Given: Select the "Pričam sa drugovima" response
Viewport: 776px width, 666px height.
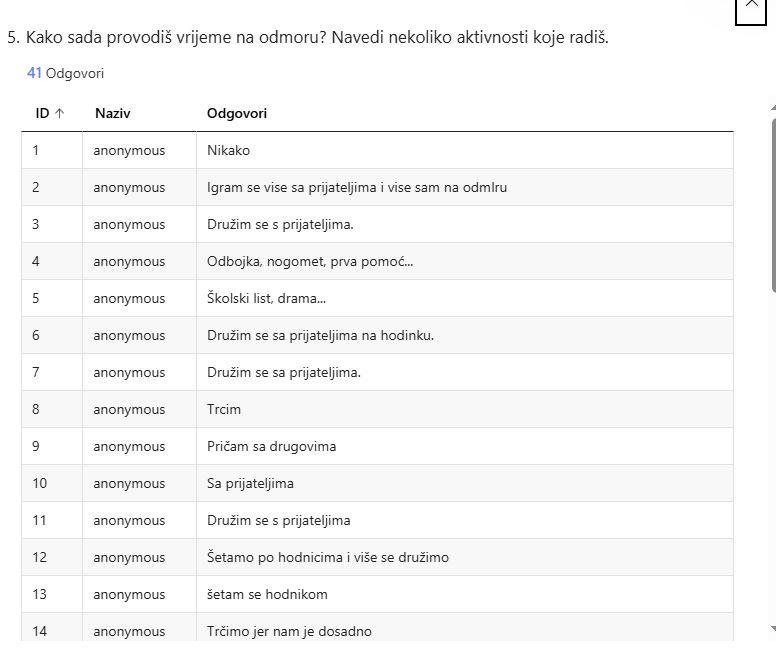Looking at the screenshot, I should (271, 447).
